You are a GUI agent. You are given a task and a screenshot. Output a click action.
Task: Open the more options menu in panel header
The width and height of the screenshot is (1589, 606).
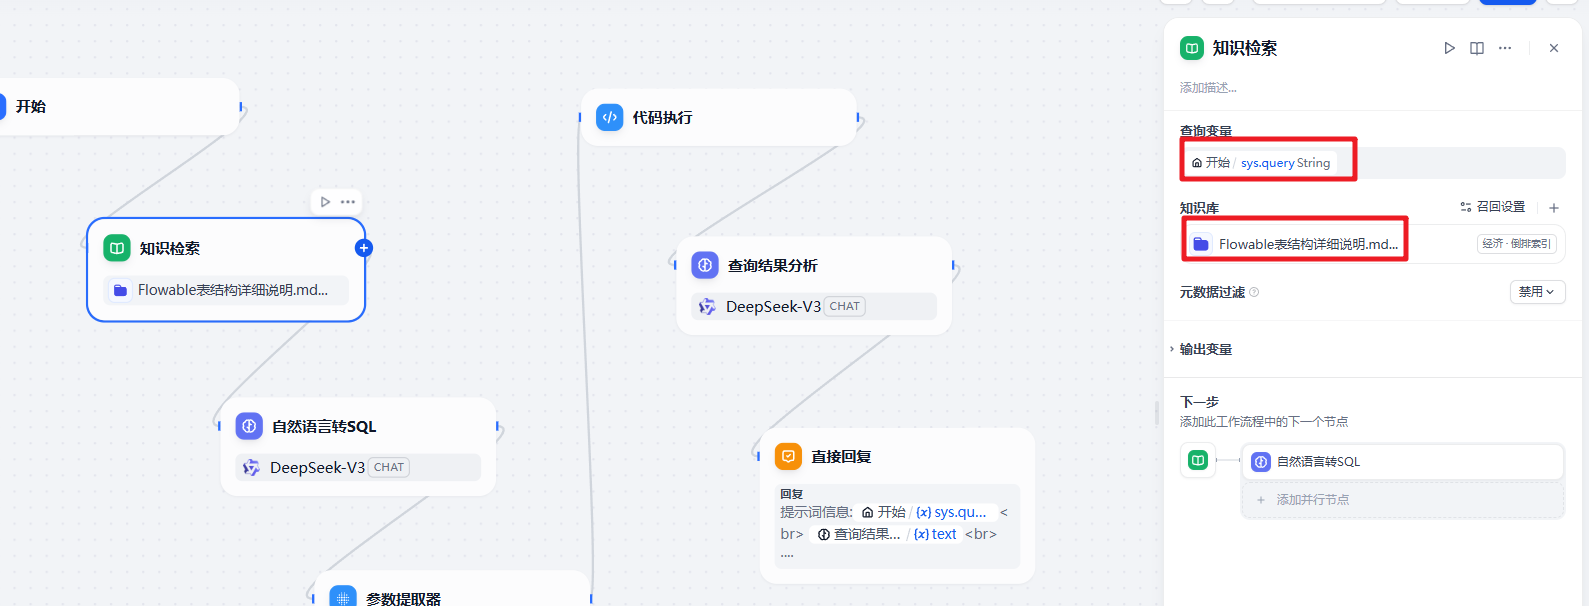(x=1505, y=48)
